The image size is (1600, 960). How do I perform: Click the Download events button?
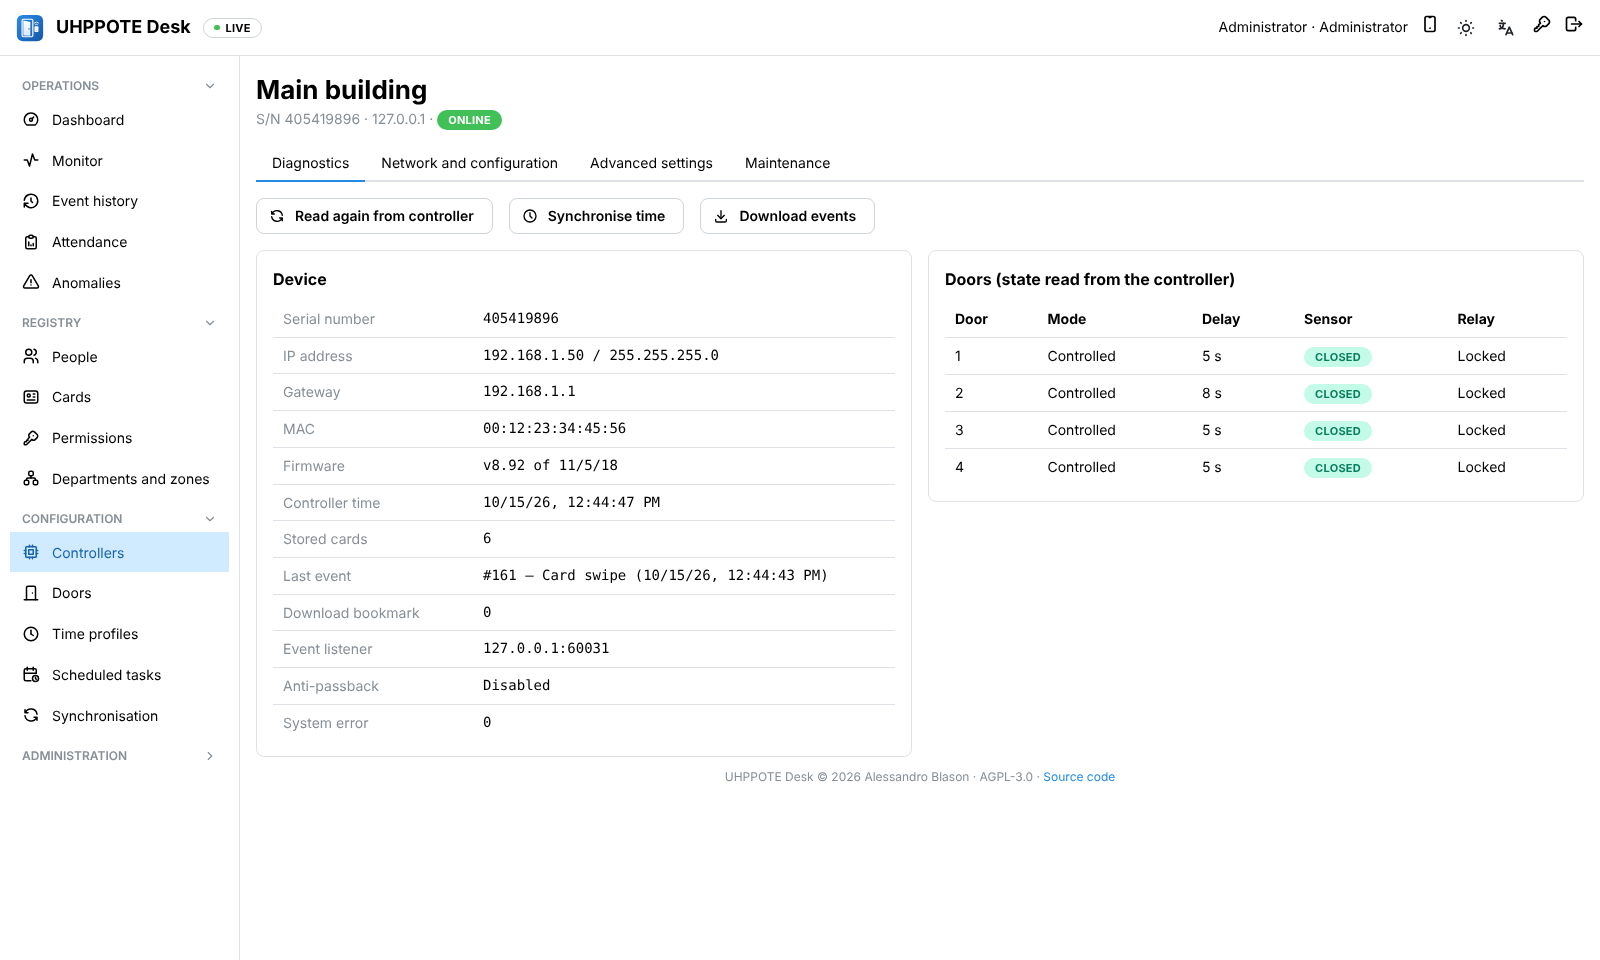(787, 216)
